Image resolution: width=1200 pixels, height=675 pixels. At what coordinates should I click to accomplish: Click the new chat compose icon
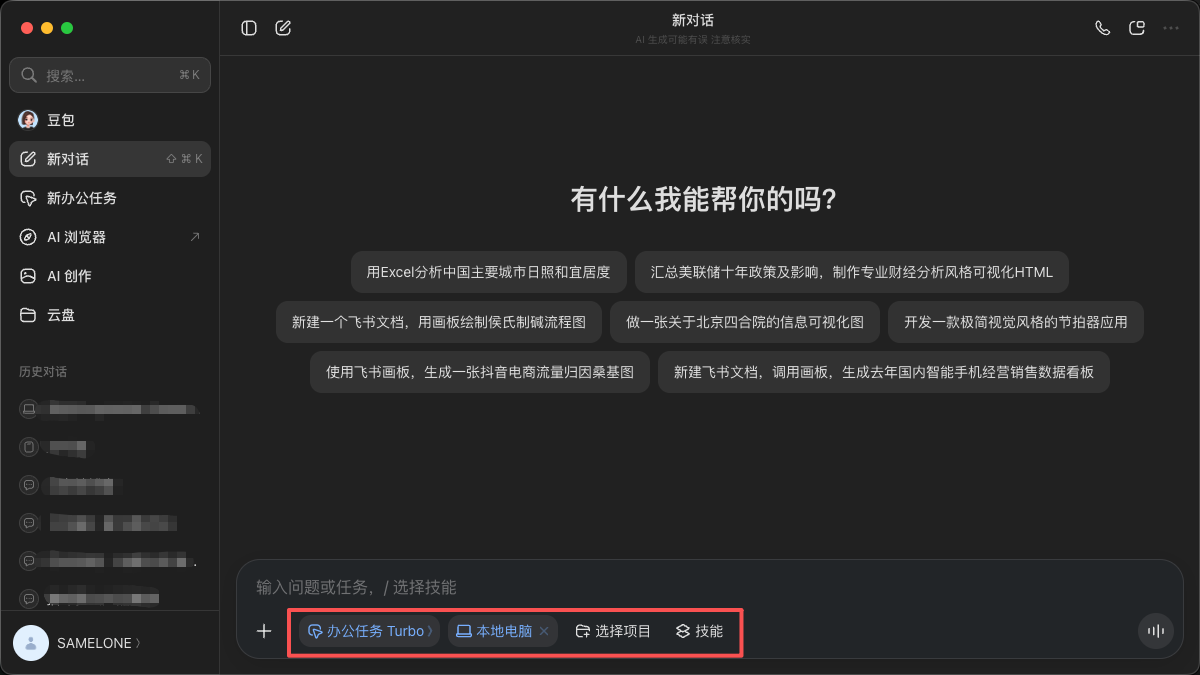[283, 28]
